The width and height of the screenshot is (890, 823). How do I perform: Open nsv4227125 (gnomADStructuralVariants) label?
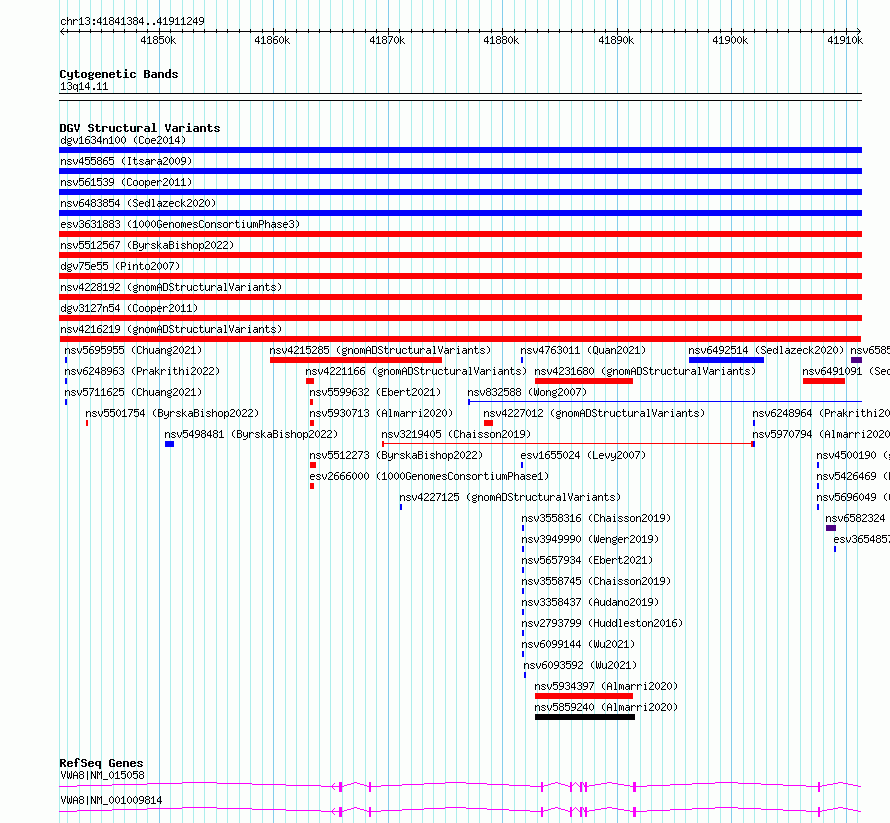(x=510, y=497)
